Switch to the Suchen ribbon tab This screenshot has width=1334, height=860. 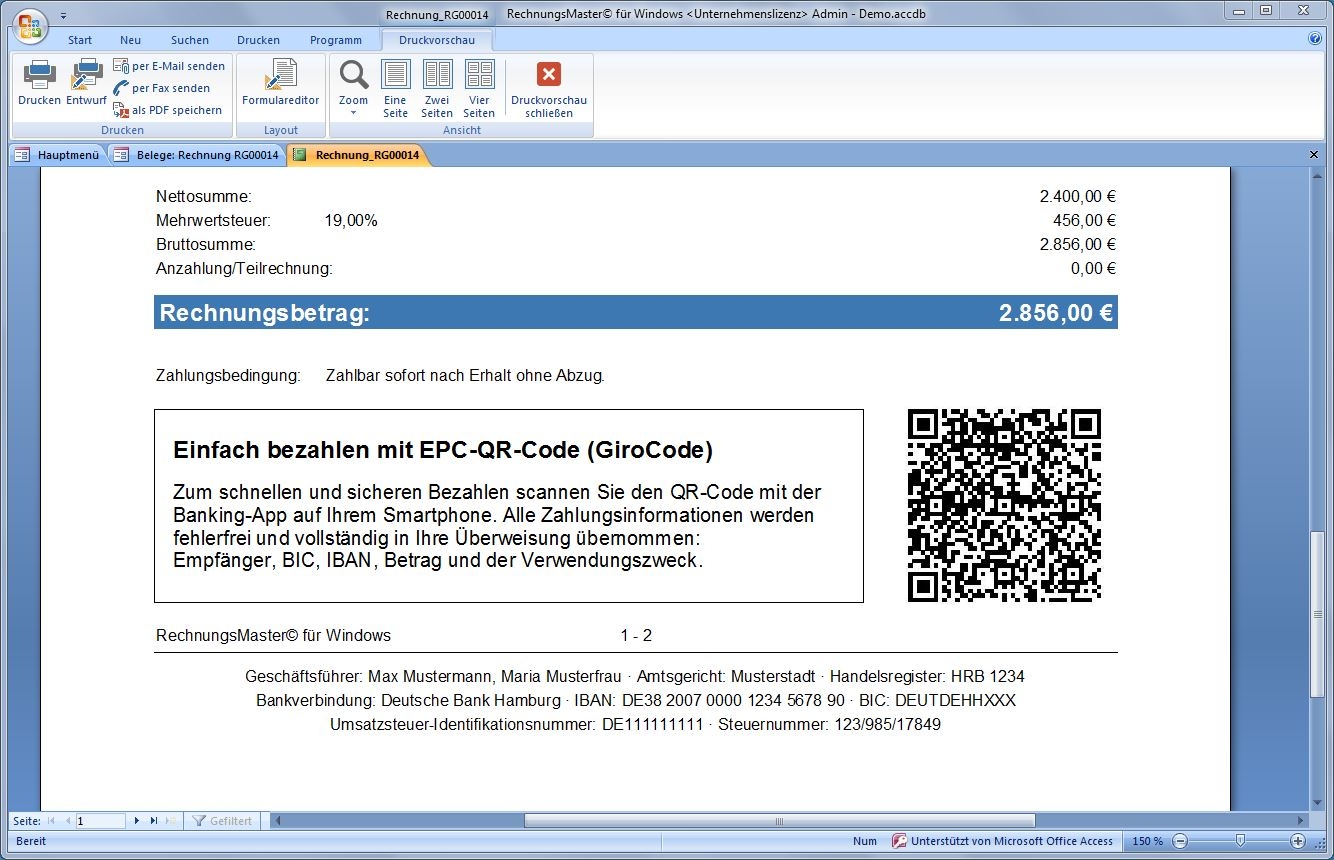coord(190,40)
